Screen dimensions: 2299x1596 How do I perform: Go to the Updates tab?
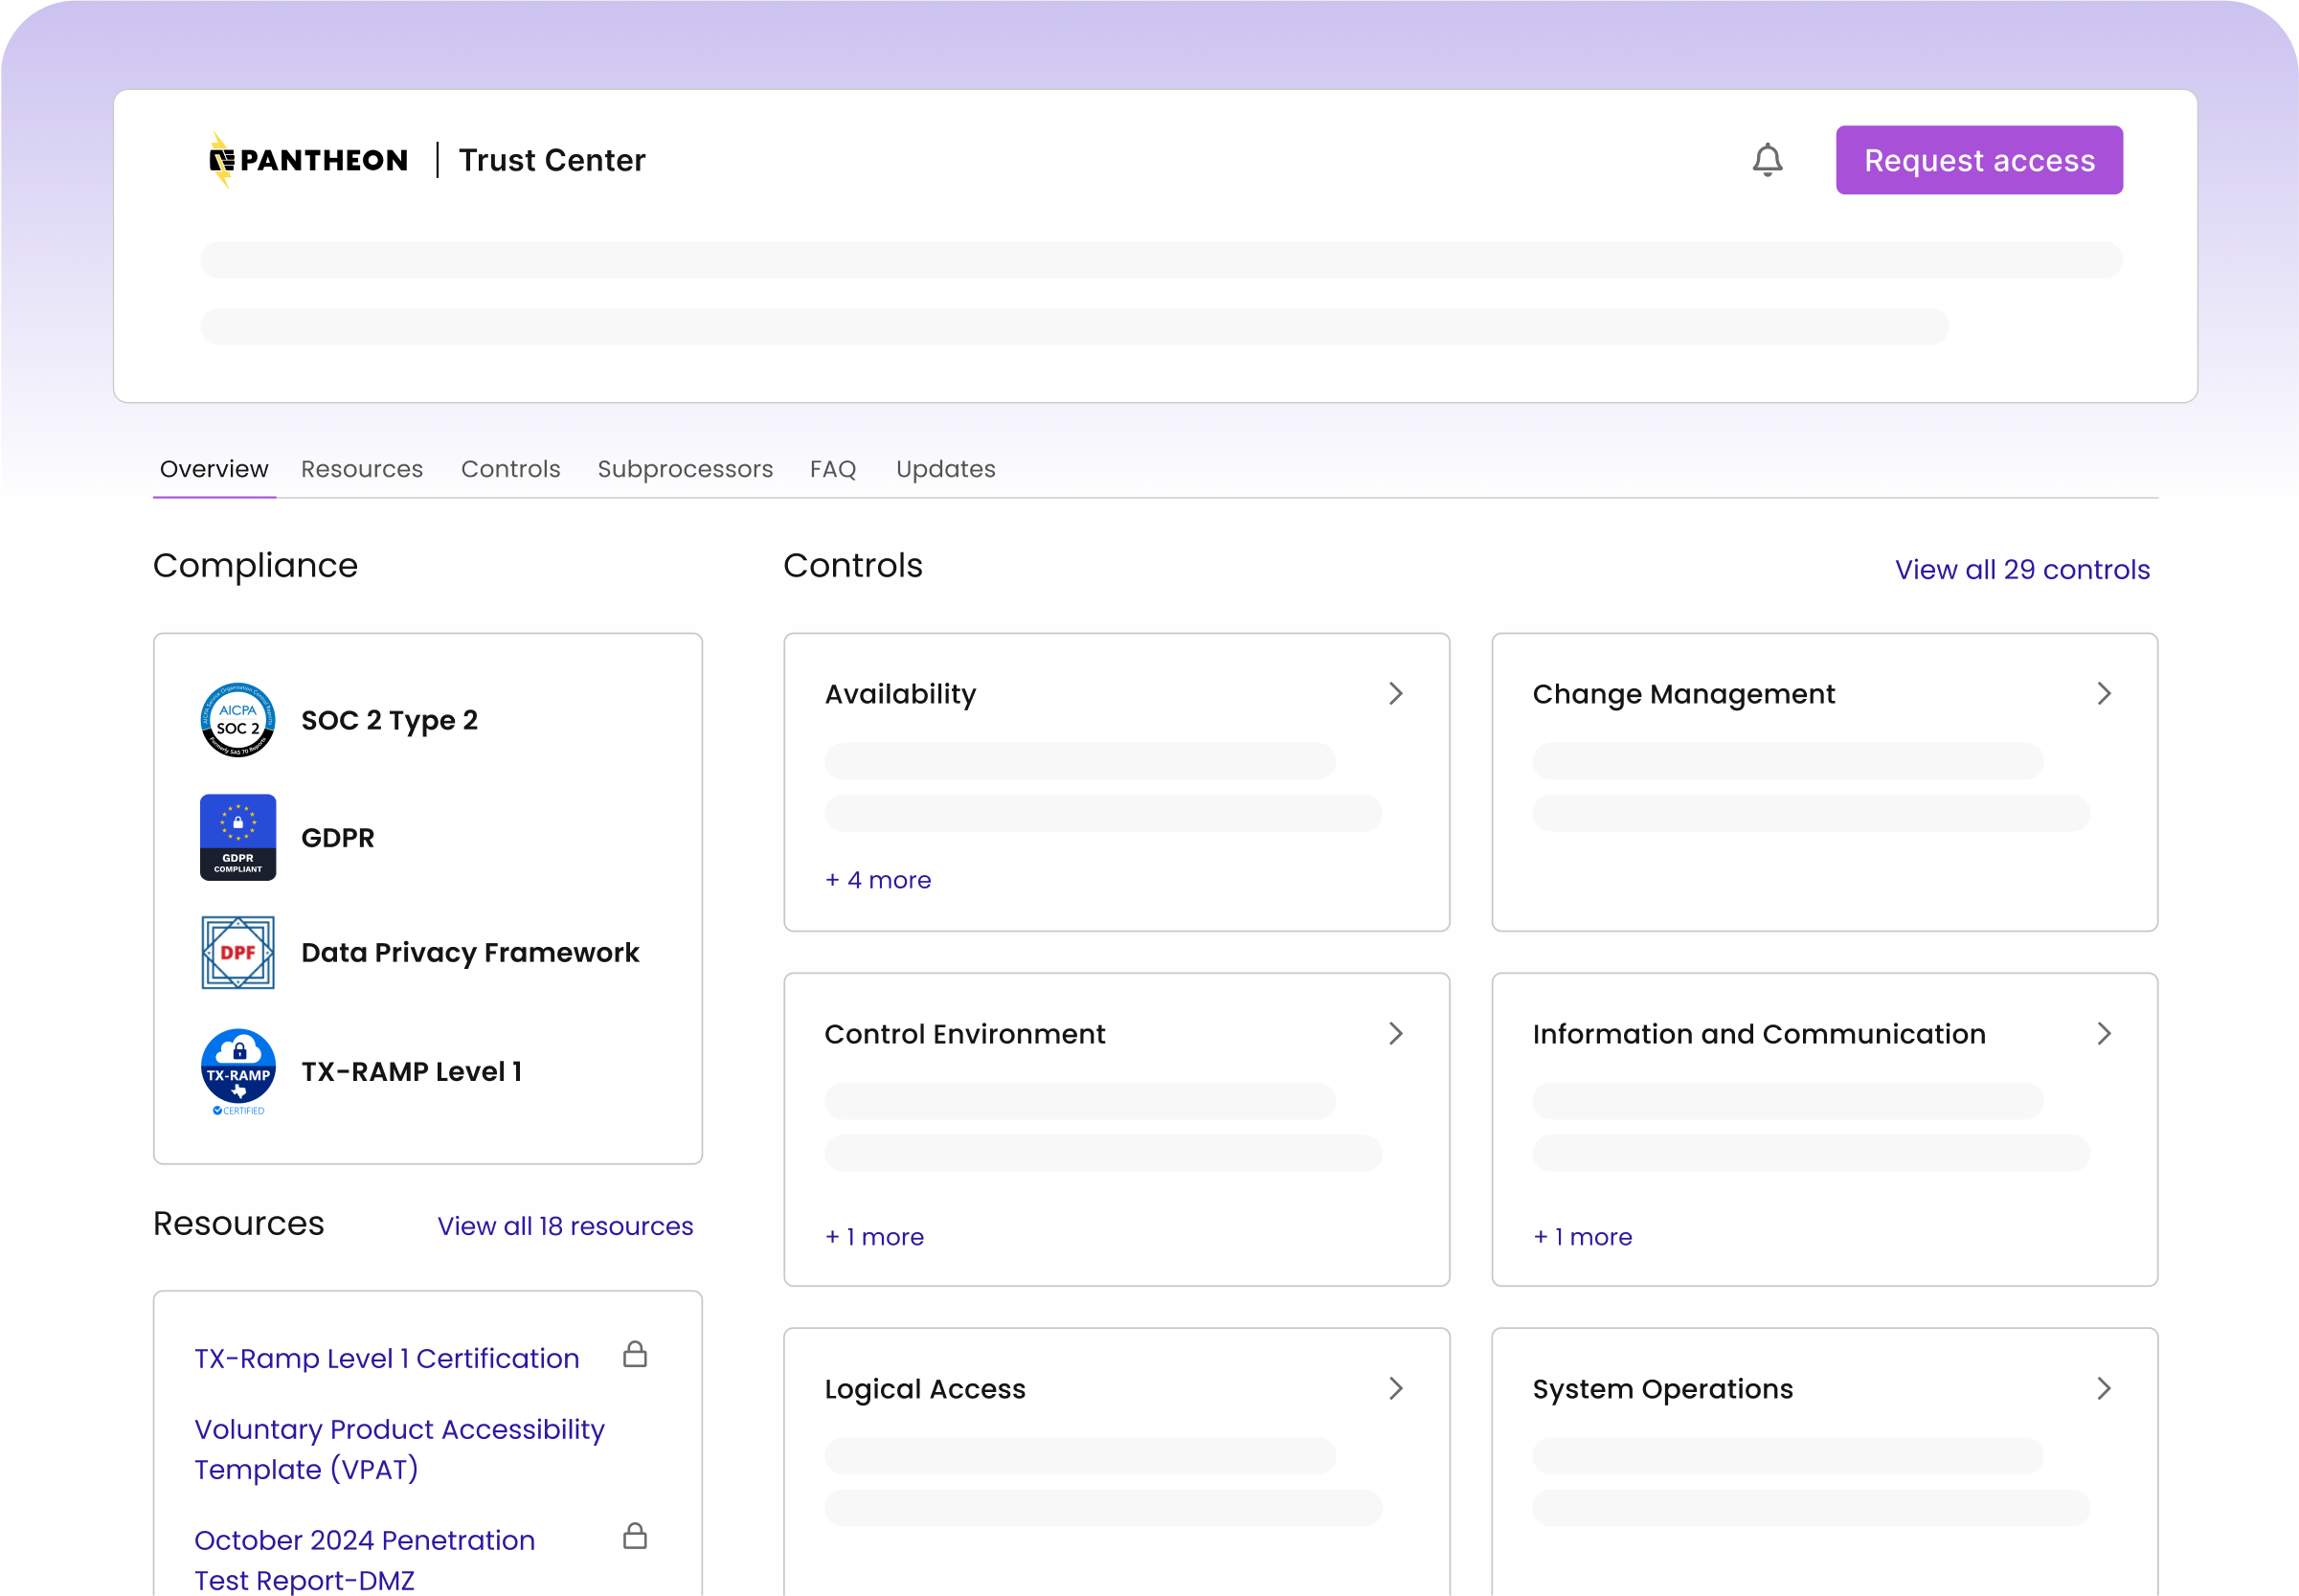pos(945,469)
